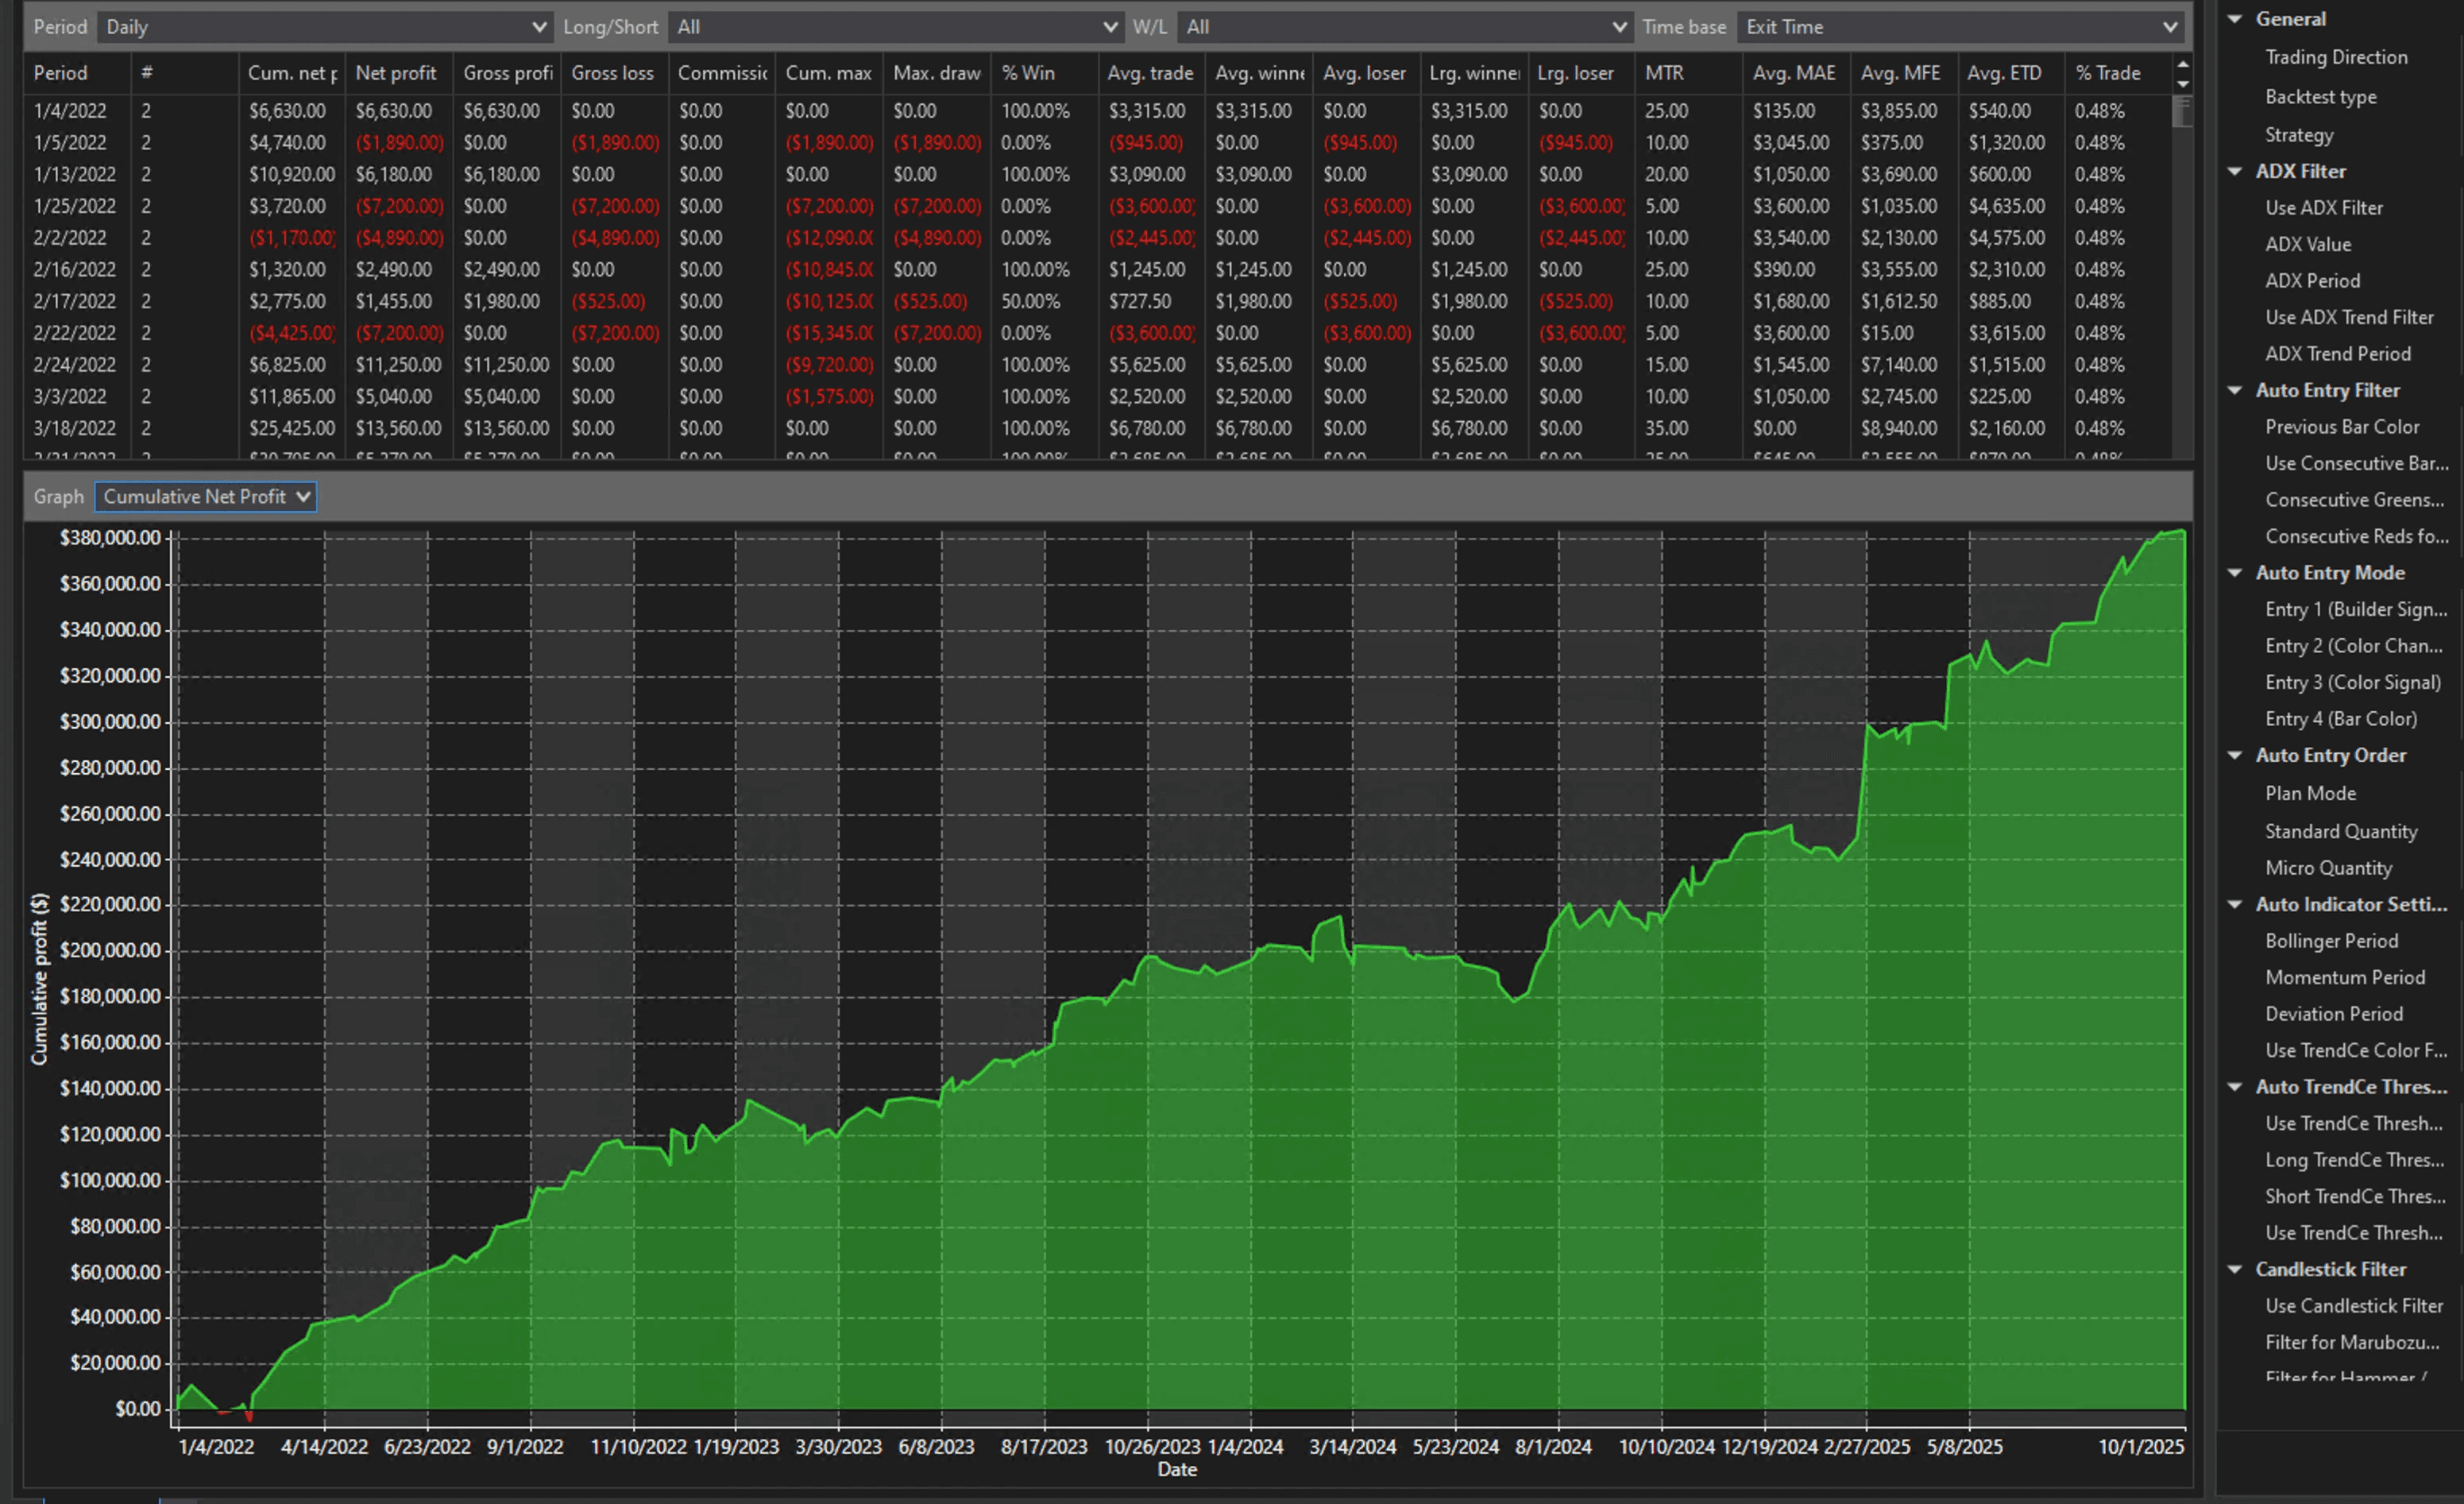
Task: Sort by the % Win column header
Action: click(x=1028, y=73)
